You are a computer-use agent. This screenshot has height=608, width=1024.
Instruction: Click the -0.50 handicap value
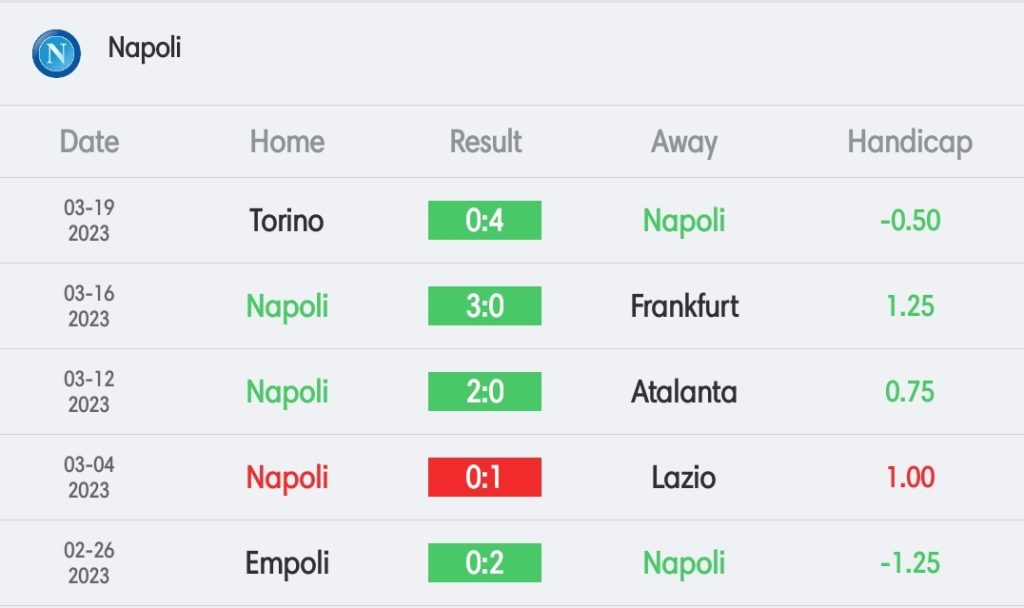pyautogui.click(x=910, y=221)
